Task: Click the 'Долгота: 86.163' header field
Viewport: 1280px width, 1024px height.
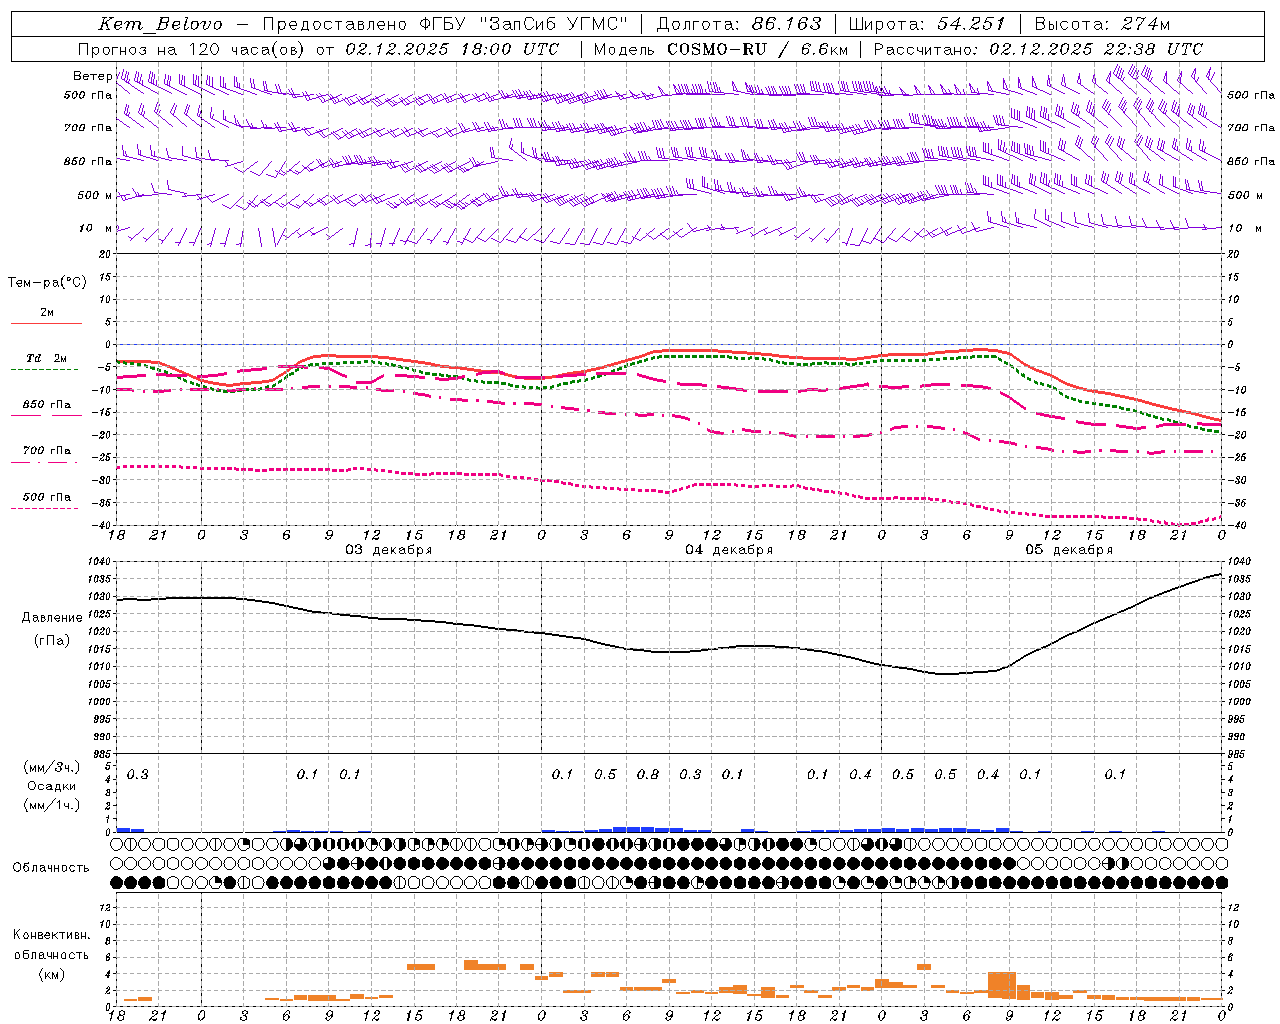Action: [739, 25]
